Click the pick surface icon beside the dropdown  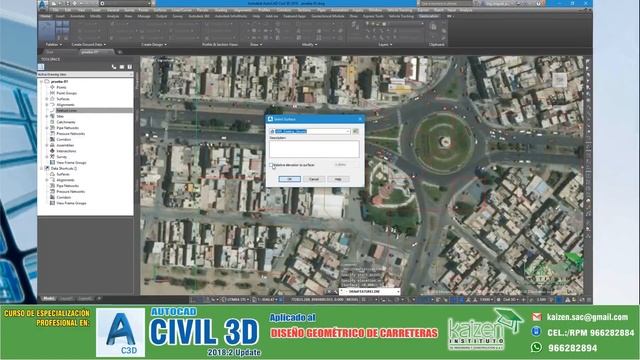pos(356,131)
